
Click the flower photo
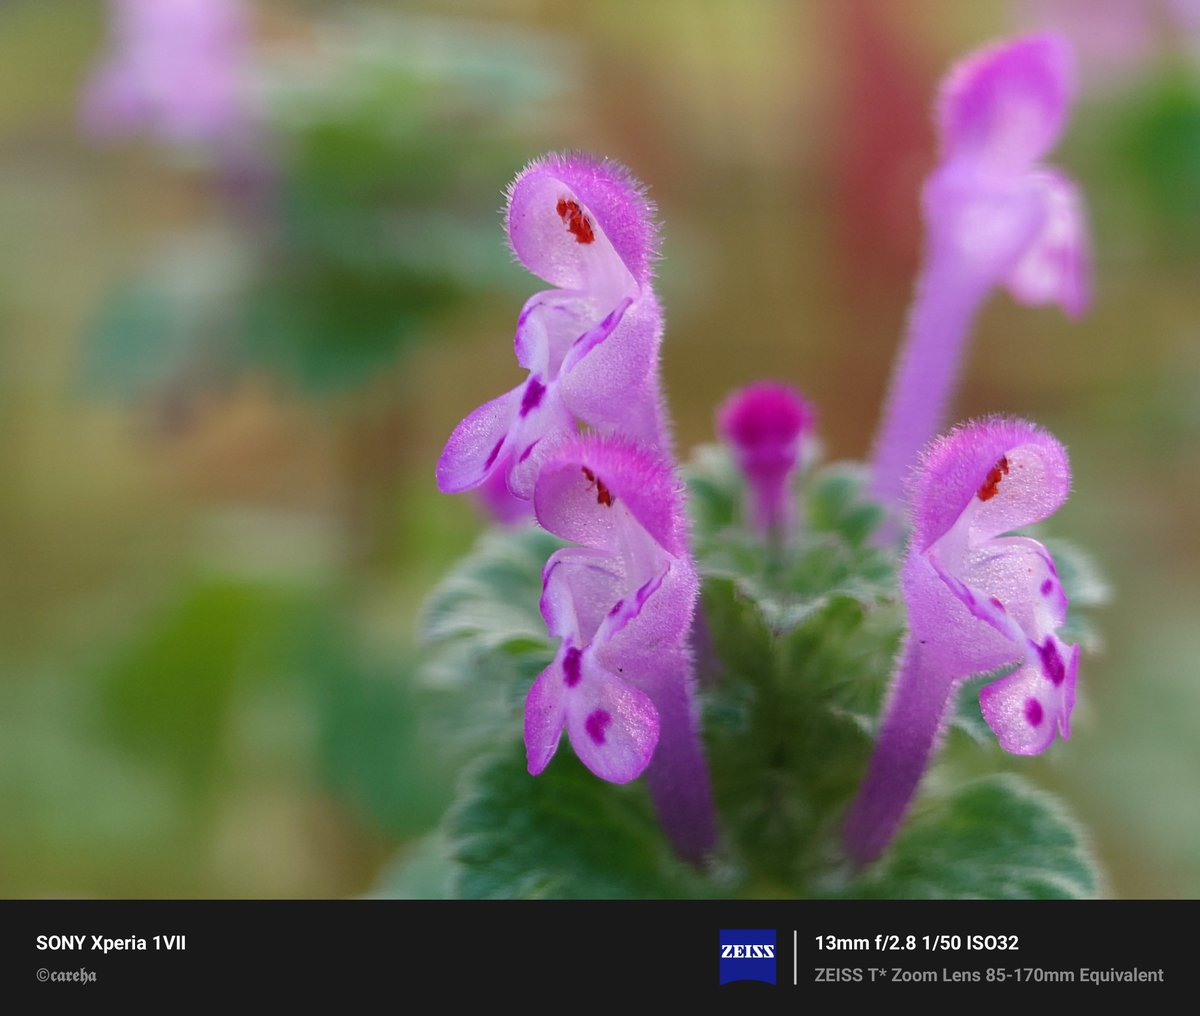[600, 449]
